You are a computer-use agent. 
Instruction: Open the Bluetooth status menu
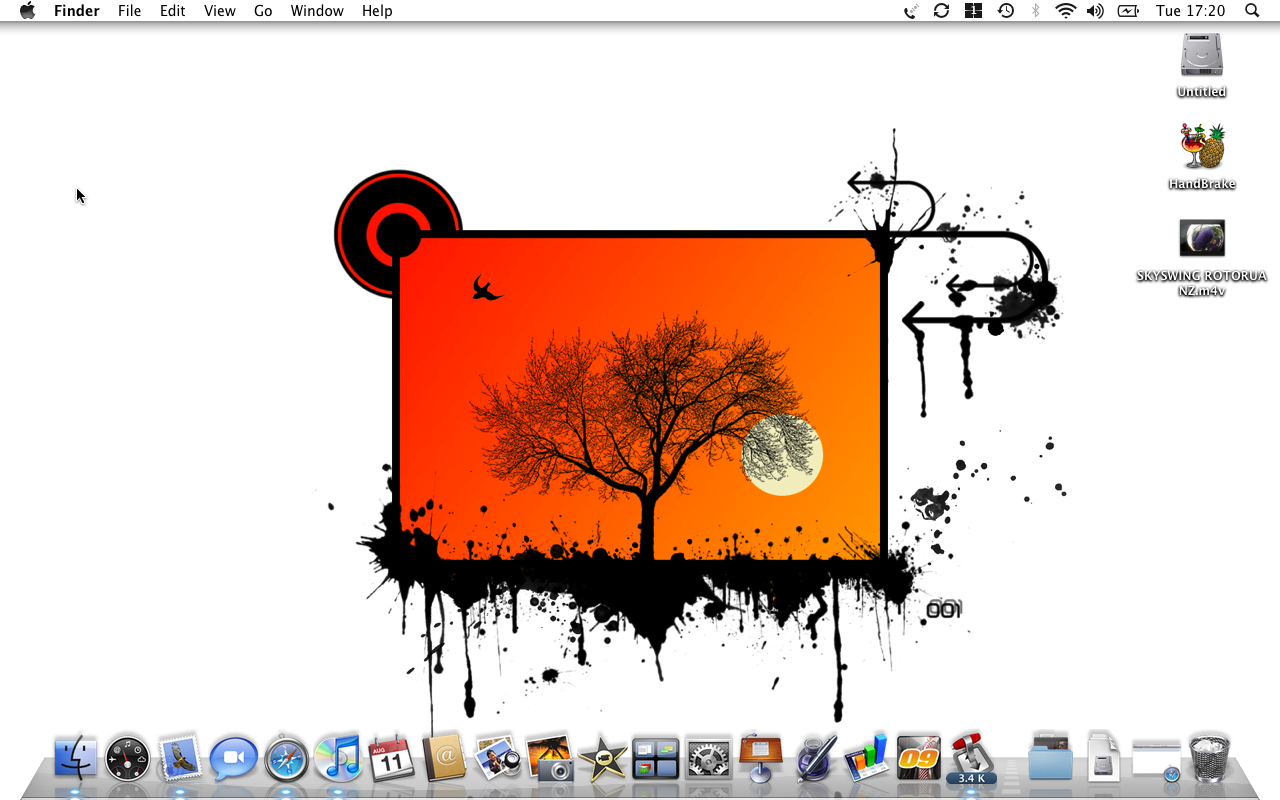[1036, 11]
